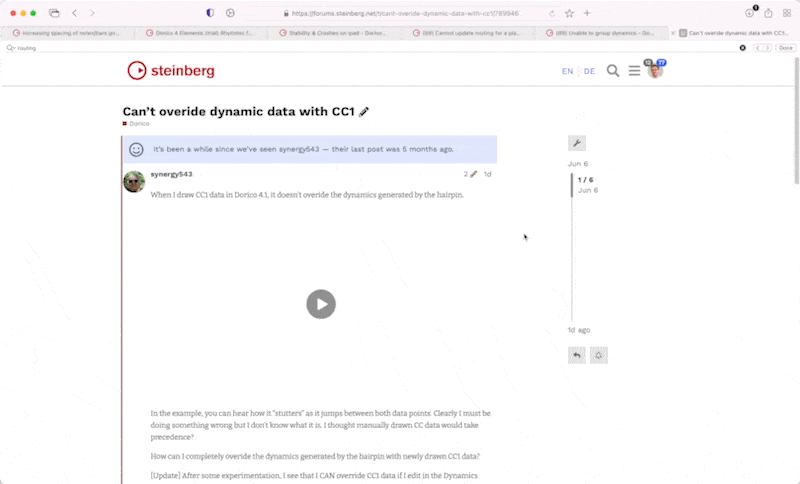The width and height of the screenshot is (800, 484).
Task: Click the pencil icon to edit topic title
Action: tap(364, 112)
